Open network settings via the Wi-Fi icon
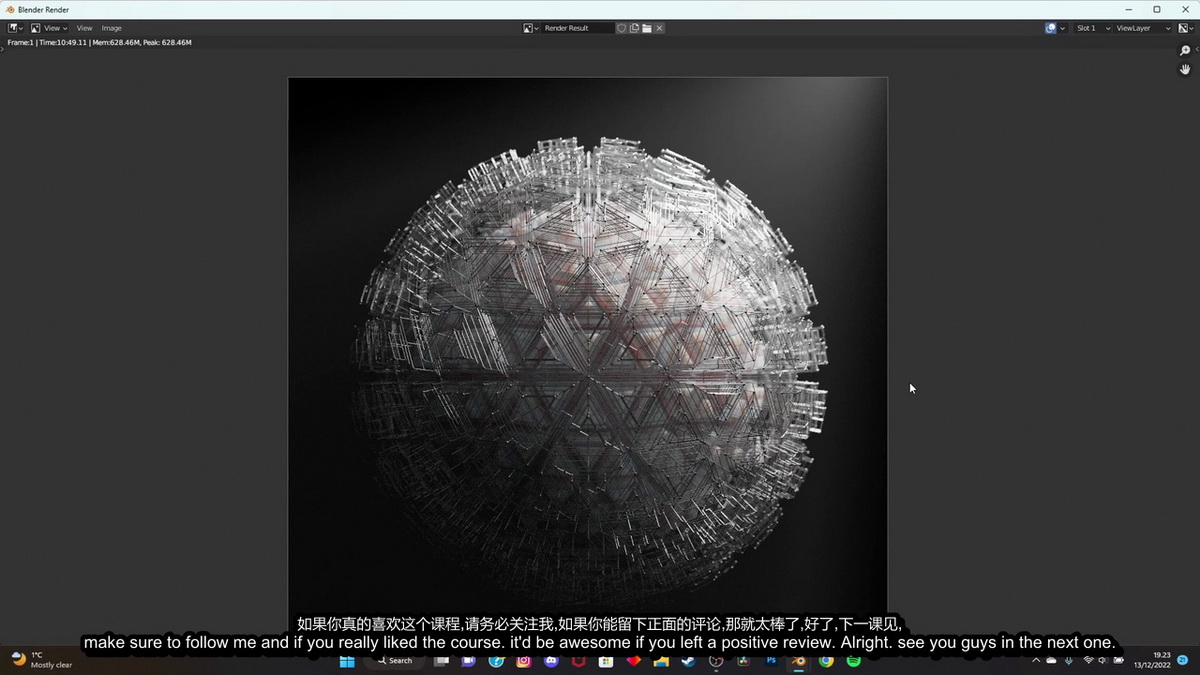 pyautogui.click(x=1088, y=660)
